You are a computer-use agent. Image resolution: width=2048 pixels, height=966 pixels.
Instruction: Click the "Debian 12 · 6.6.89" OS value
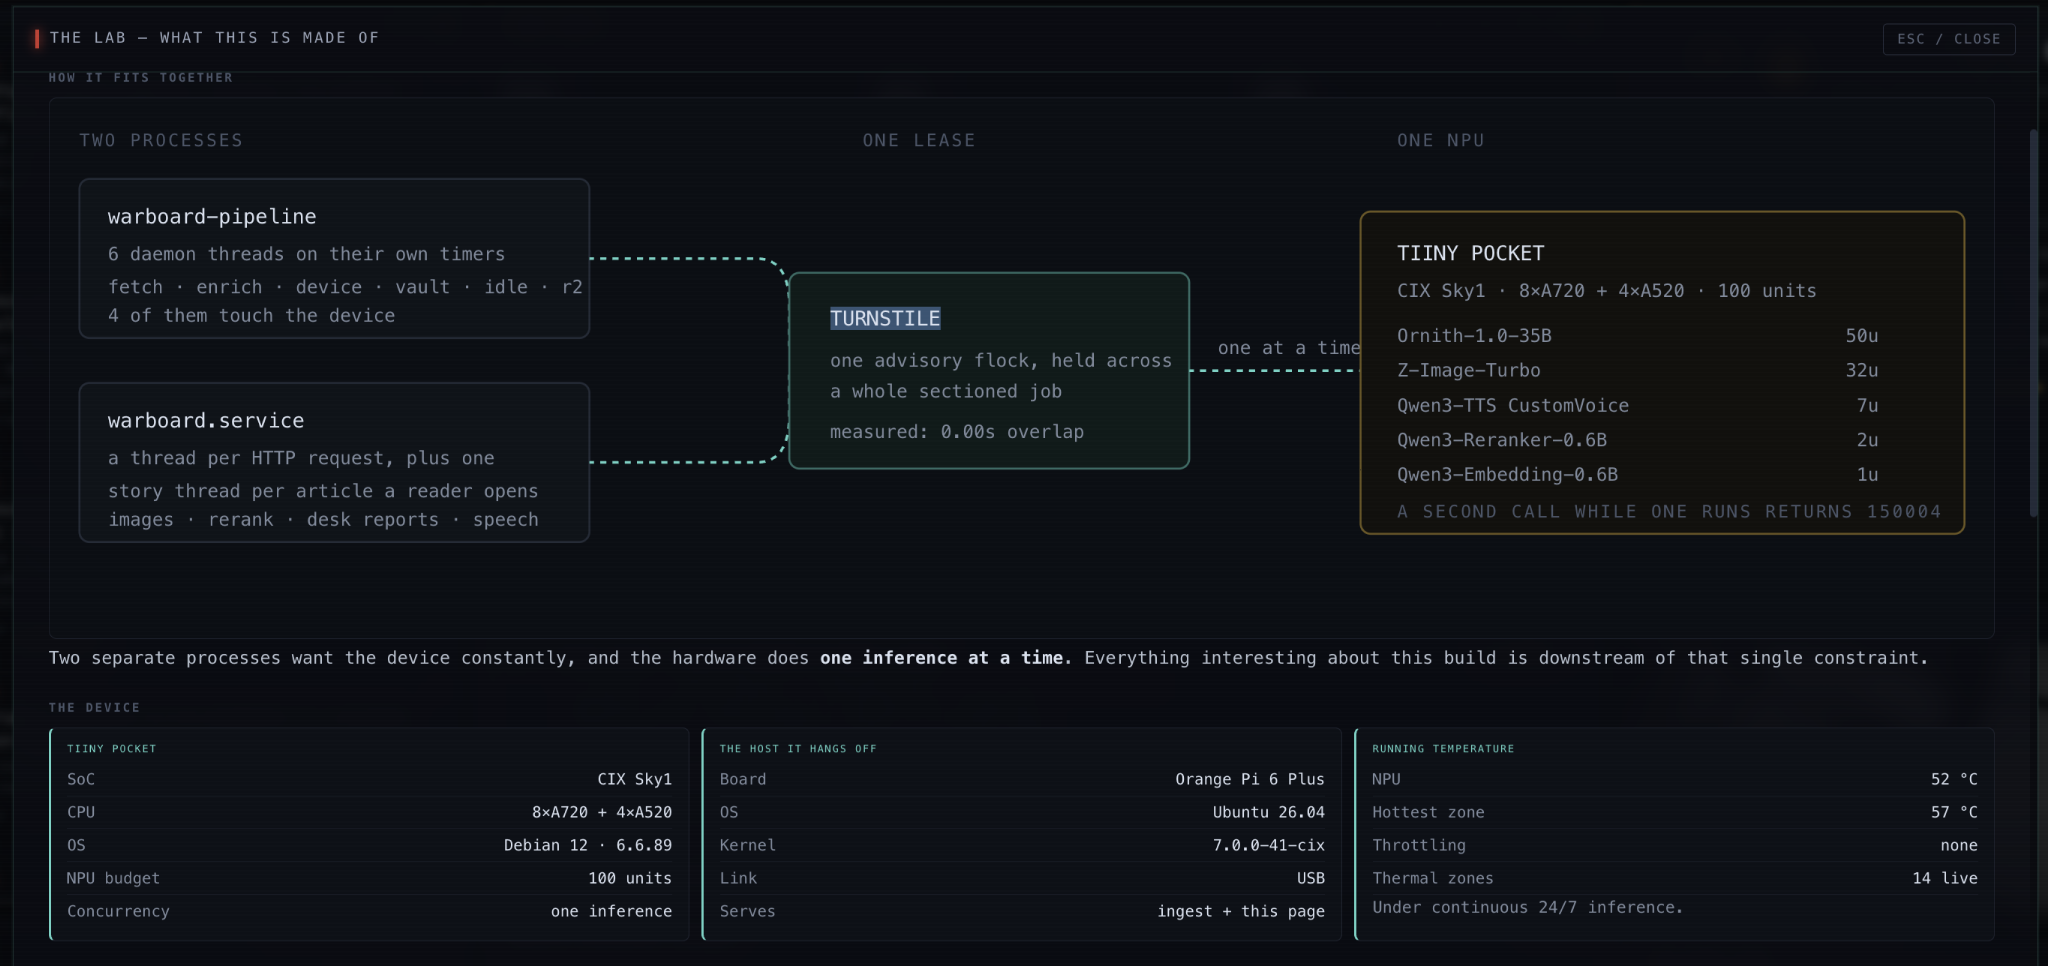click(588, 845)
